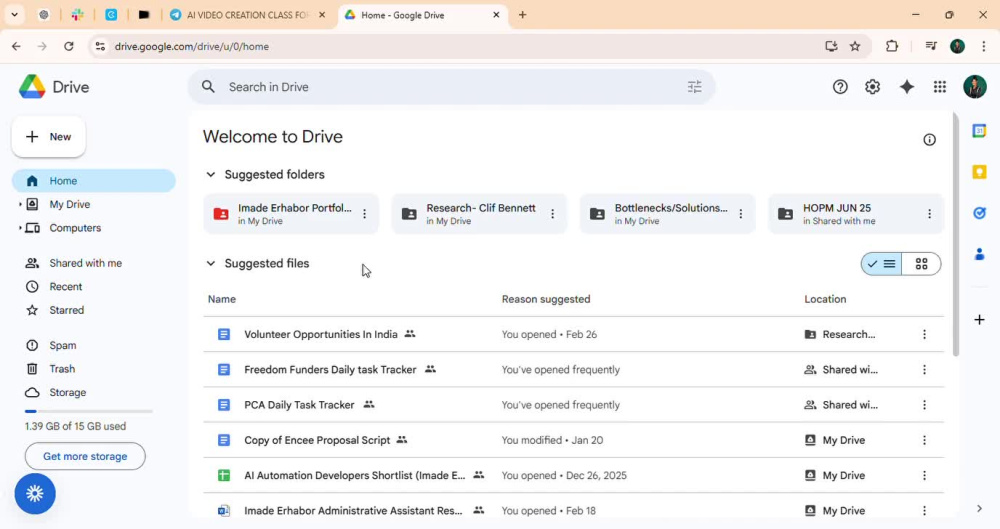Collapse the Suggested folders section
This screenshot has width=1000, height=529.
(210, 175)
